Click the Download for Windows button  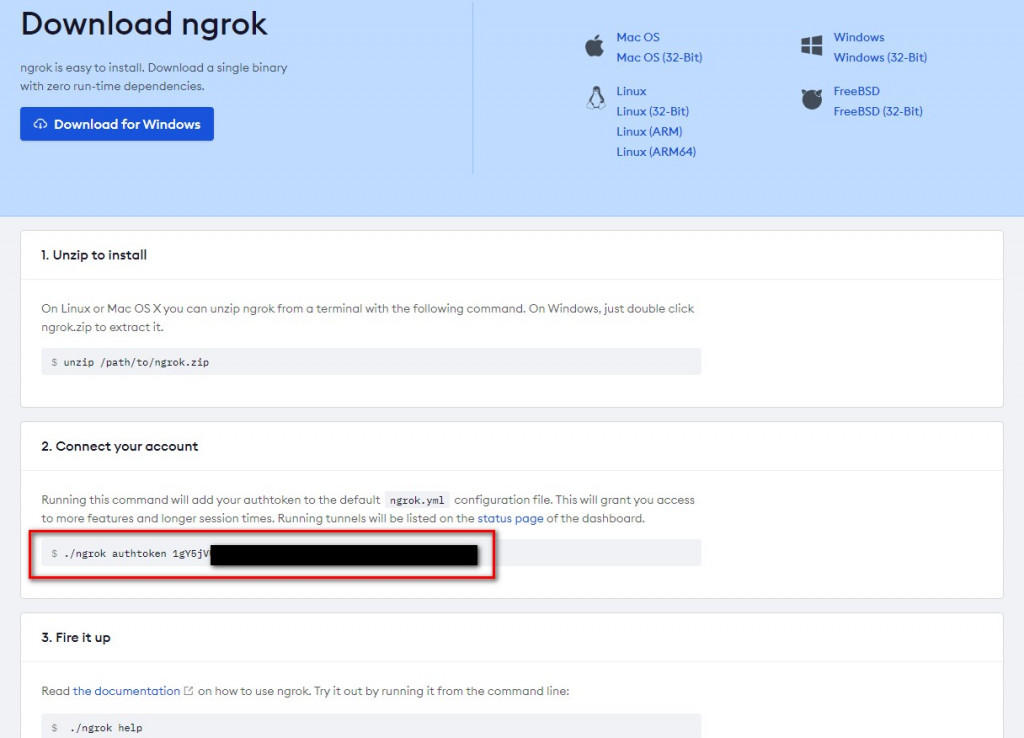click(117, 124)
